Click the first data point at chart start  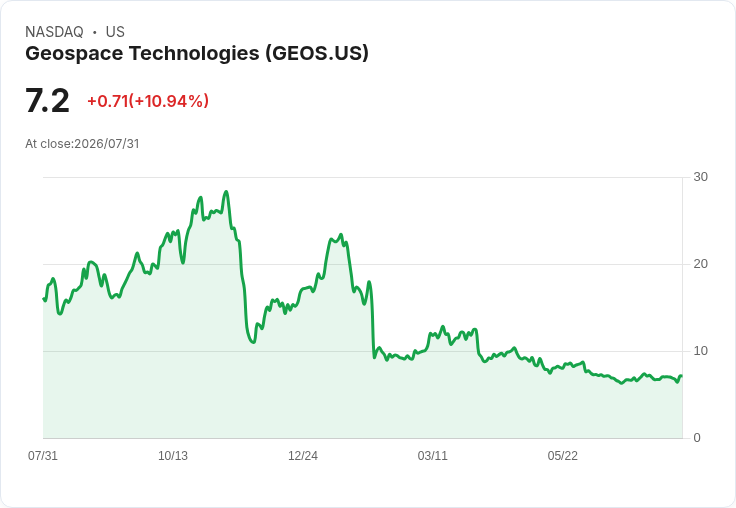44,299
